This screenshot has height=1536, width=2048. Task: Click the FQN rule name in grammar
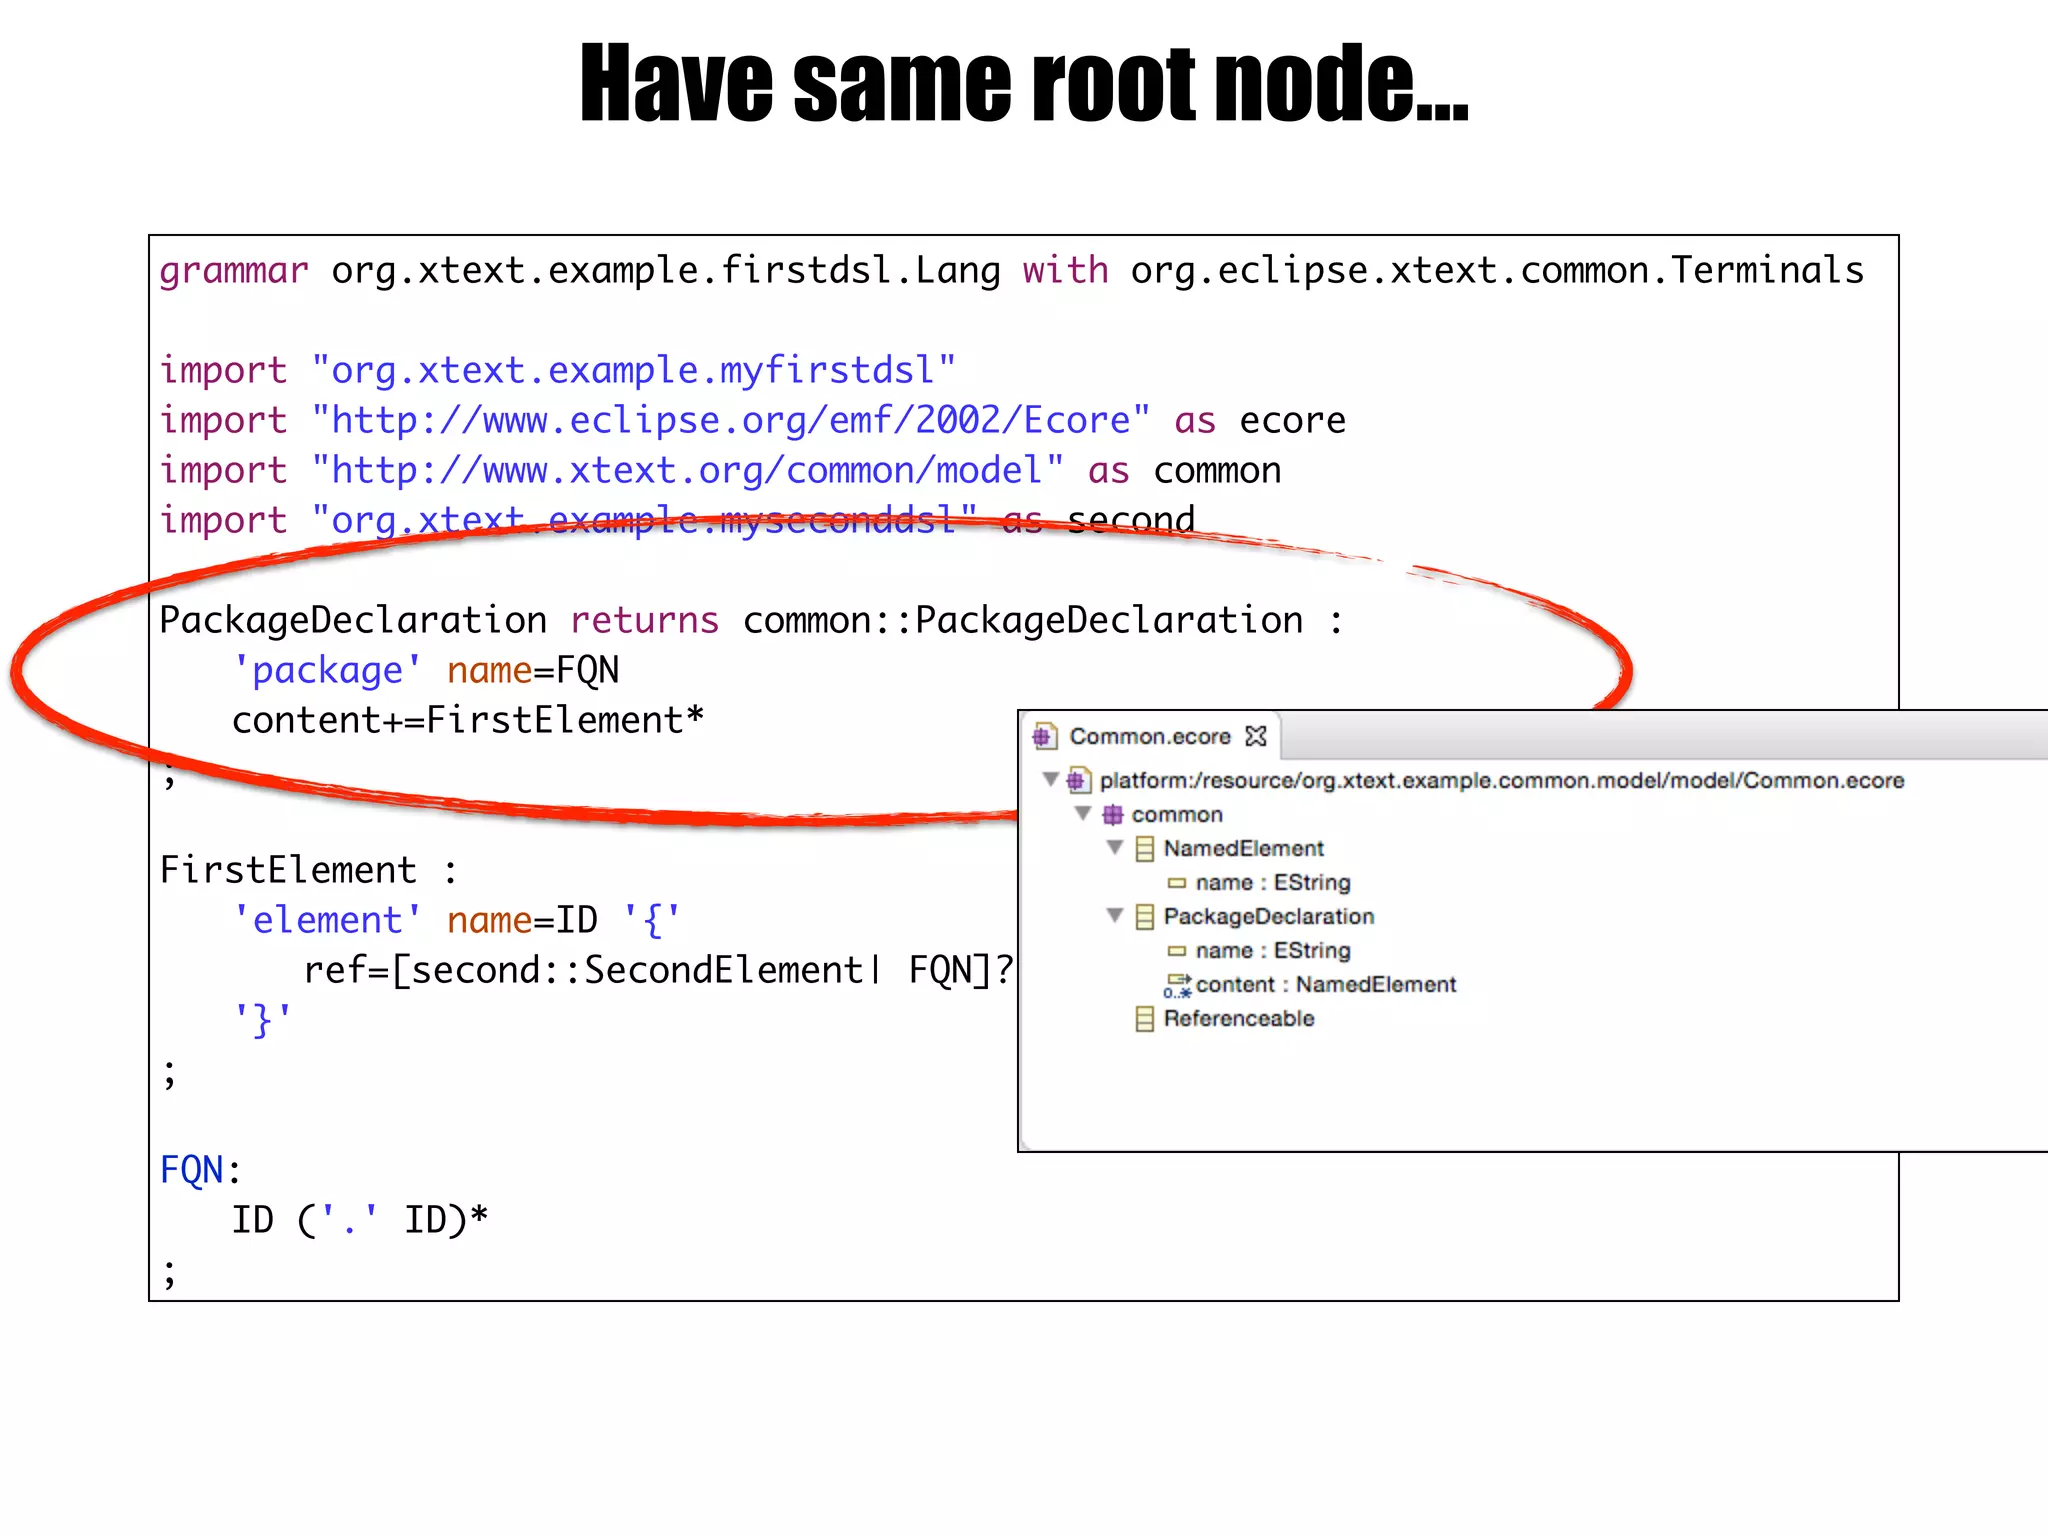tap(192, 1170)
